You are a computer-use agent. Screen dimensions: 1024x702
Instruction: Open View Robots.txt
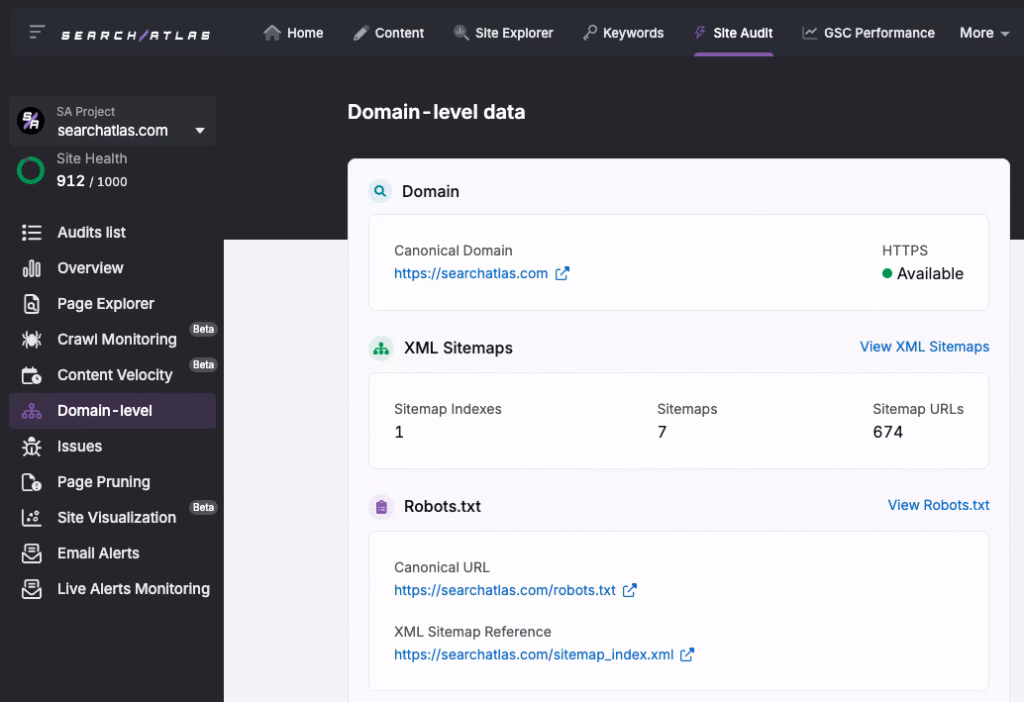(x=938, y=505)
